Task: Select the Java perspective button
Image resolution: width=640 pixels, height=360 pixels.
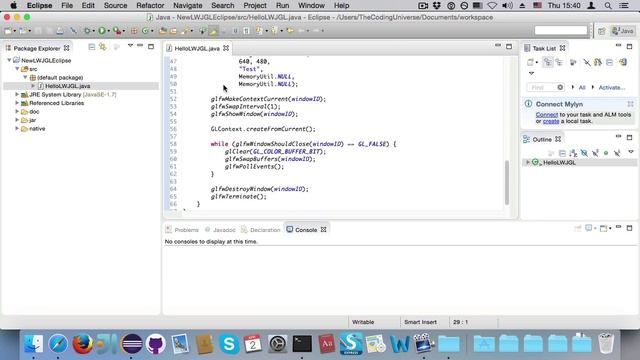Action: (622, 31)
